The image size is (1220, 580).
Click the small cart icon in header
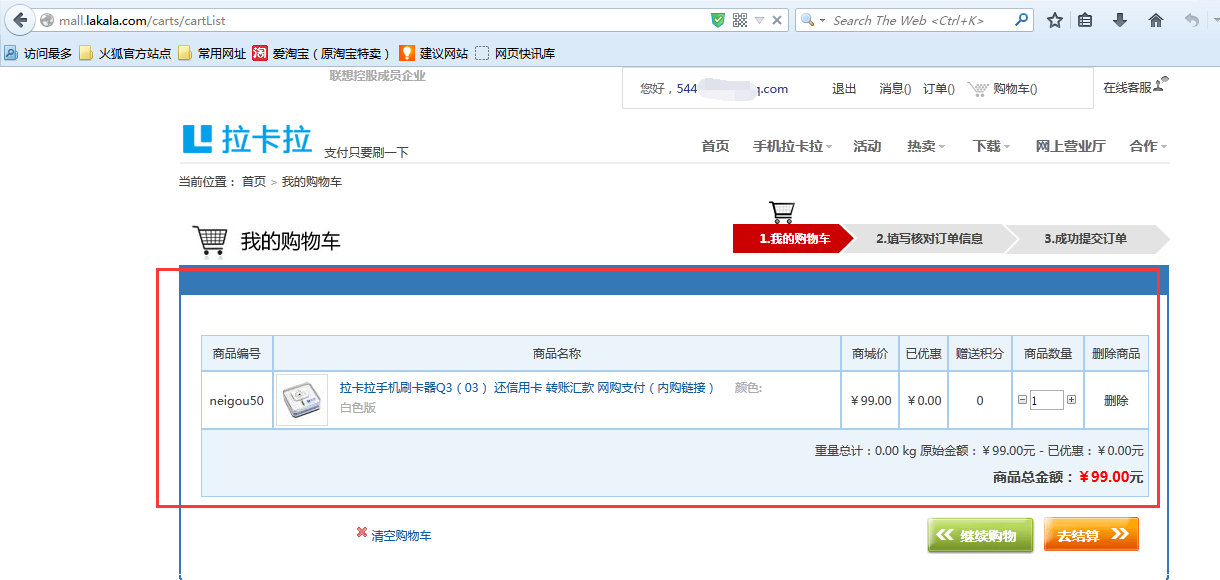coord(977,89)
